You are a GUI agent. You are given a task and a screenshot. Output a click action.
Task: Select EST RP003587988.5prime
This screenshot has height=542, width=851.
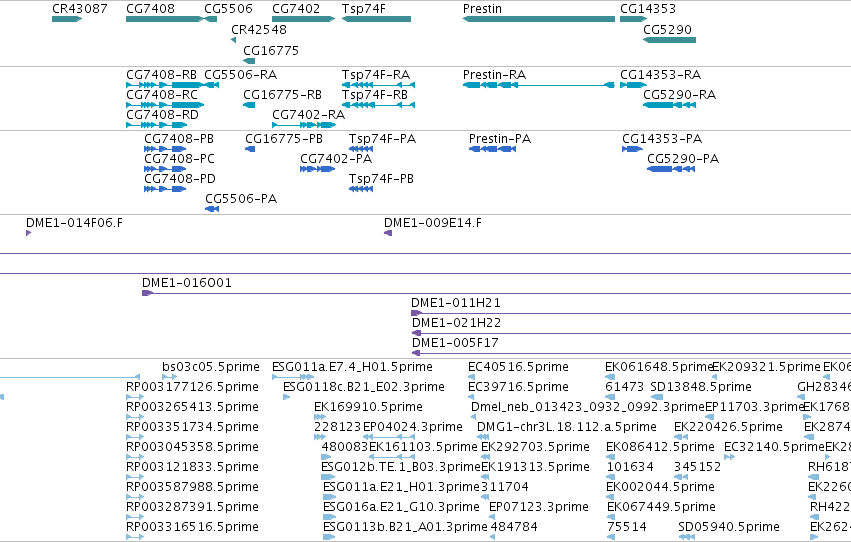(x=135, y=497)
